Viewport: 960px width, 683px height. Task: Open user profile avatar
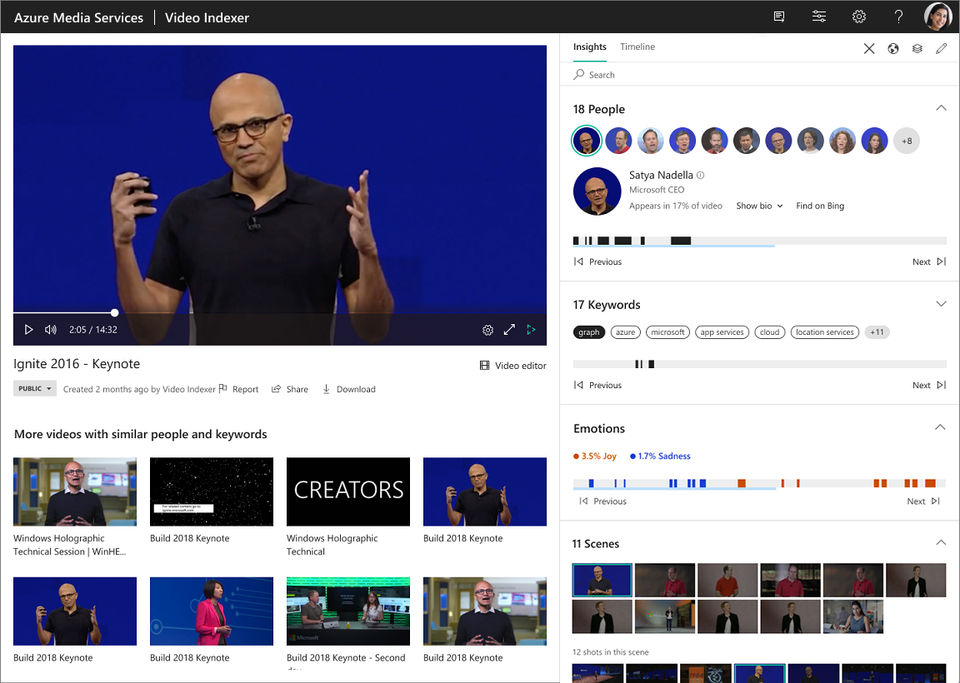937,16
